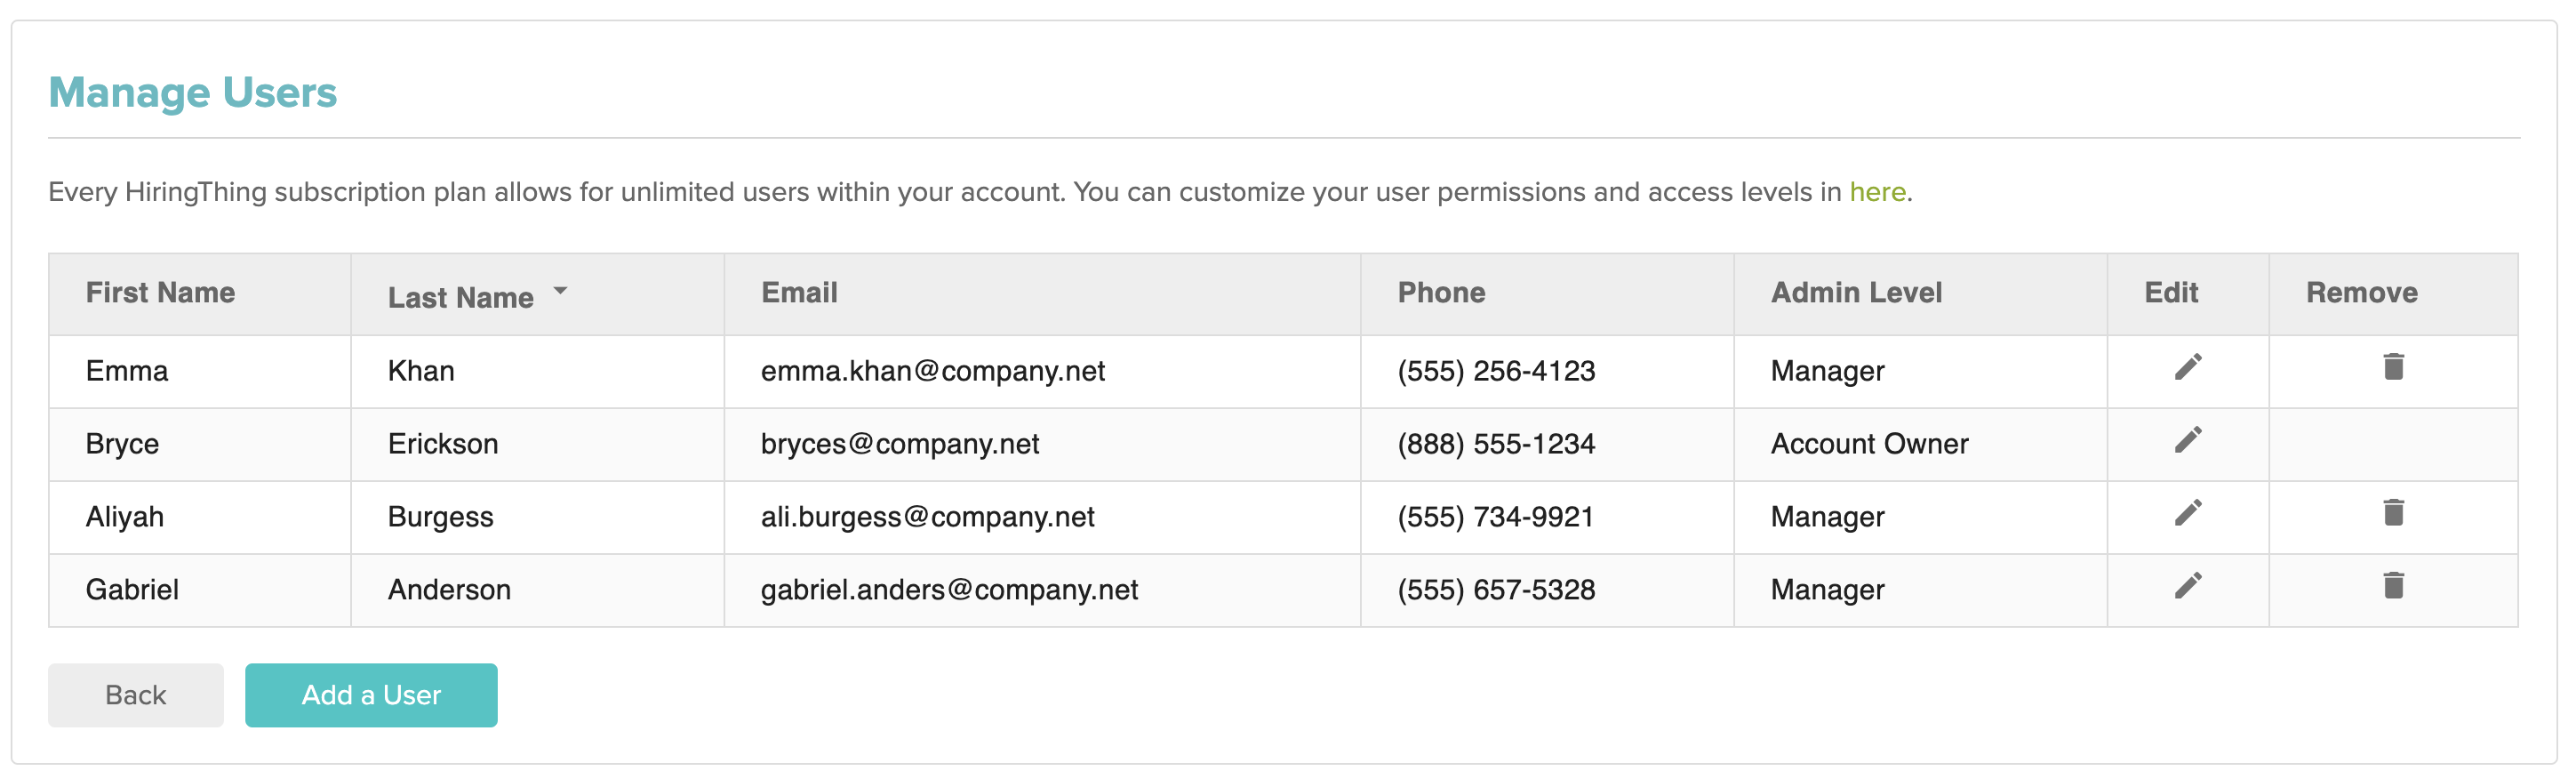Image resolution: width=2576 pixels, height=779 pixels.
Task: Select gabriel.anders@company.net email cell
Action: pyautogui.click(x=948, y=590)
